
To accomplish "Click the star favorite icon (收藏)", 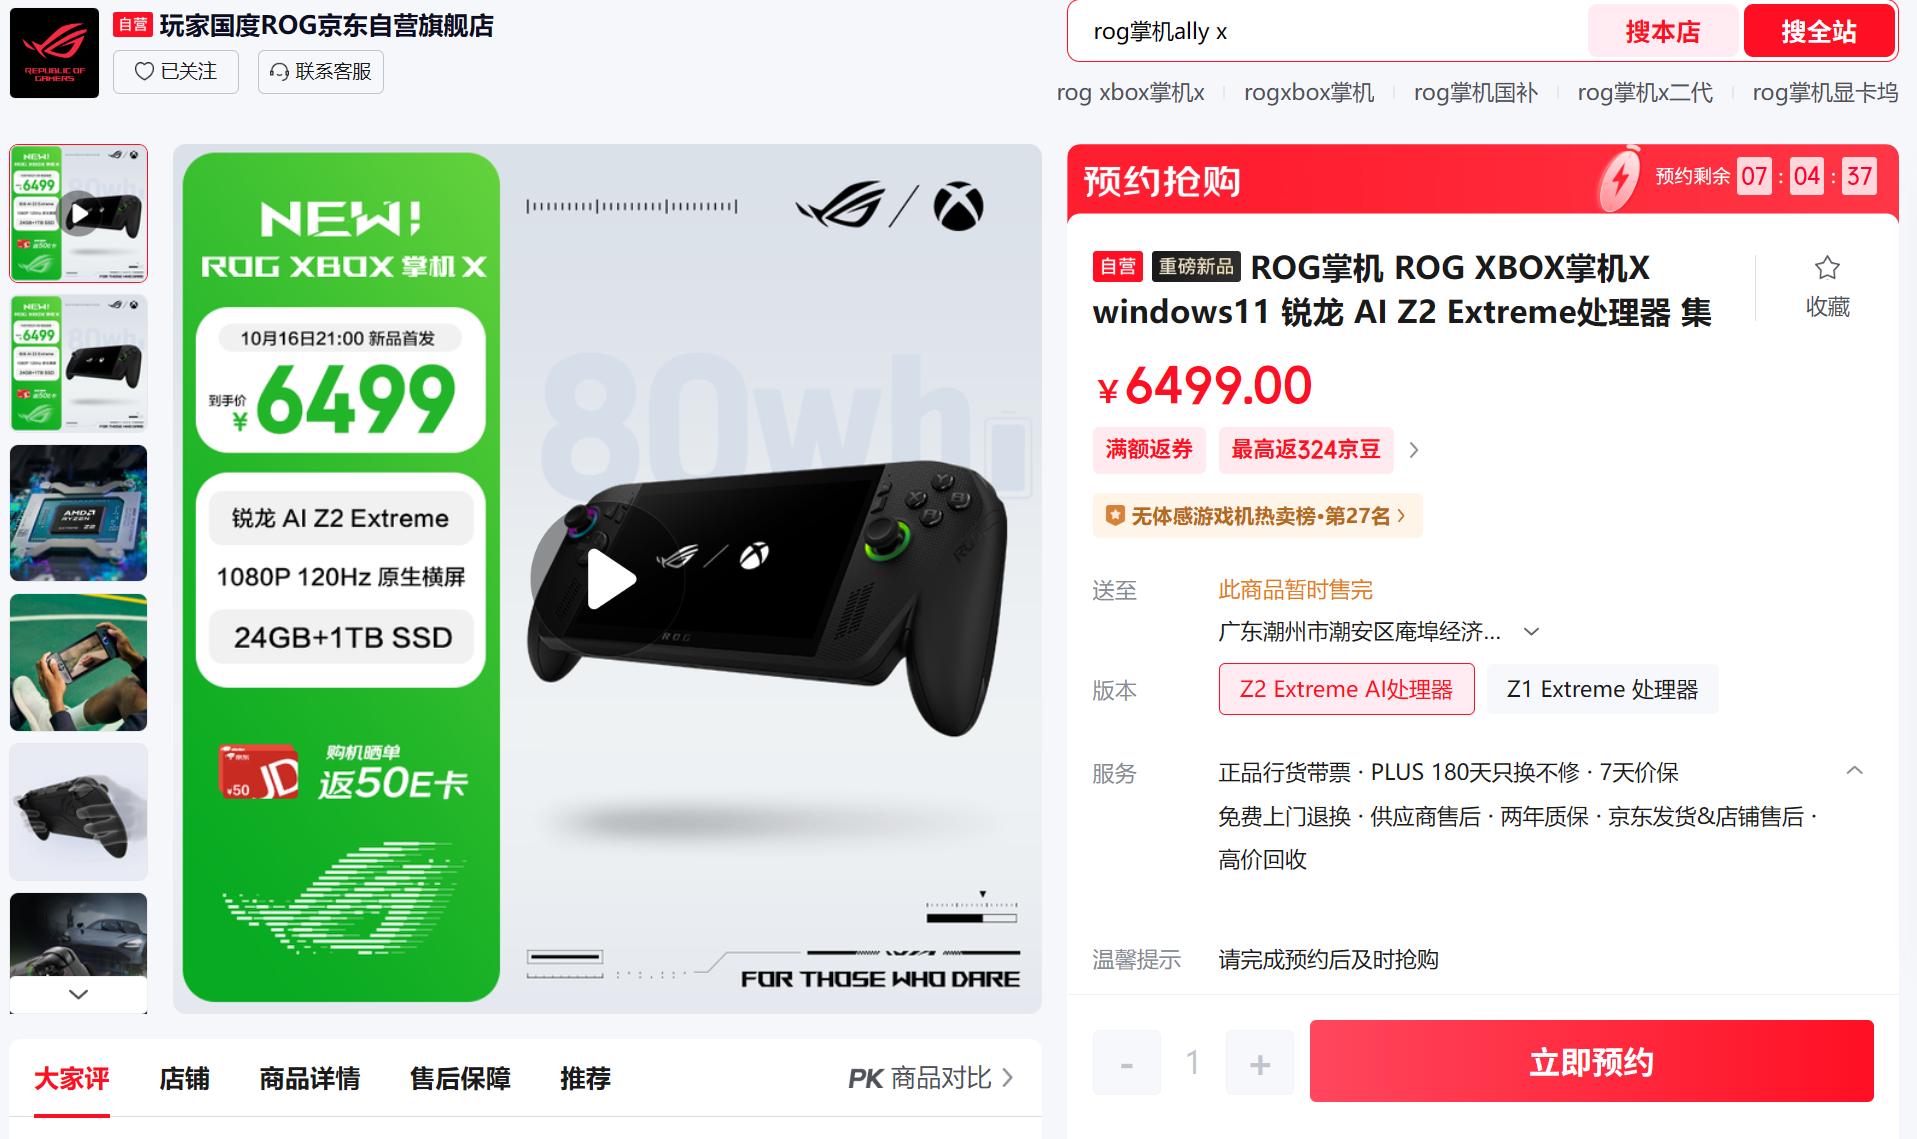I will pos(1827,268).
